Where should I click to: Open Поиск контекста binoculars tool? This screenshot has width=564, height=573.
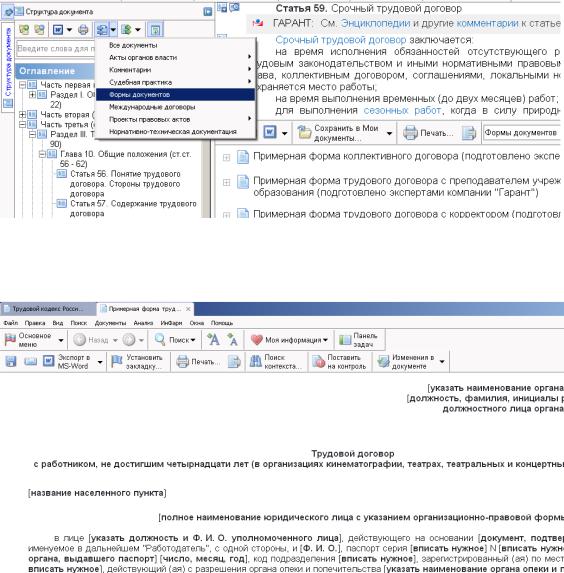coord(275,361)
